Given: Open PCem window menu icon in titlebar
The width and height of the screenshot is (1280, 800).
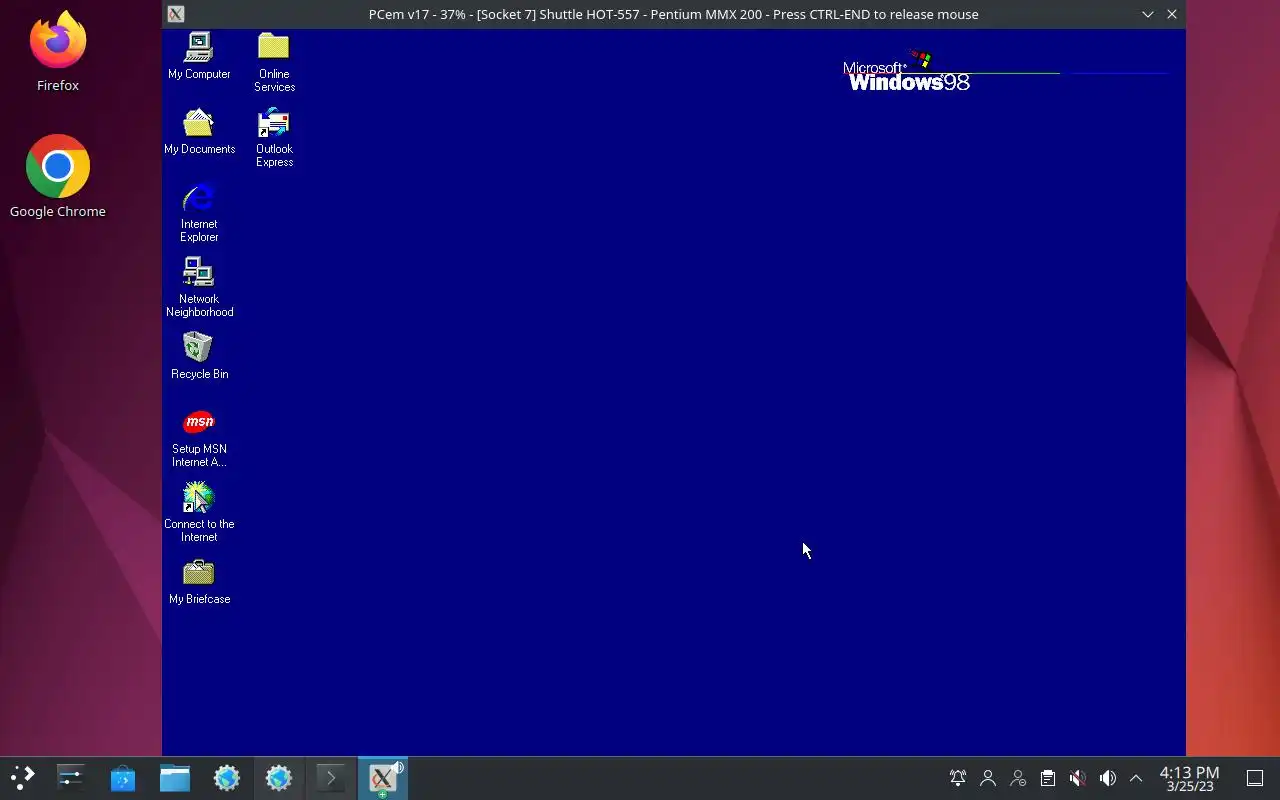Looking at the screenshot, I should [176, 14].
